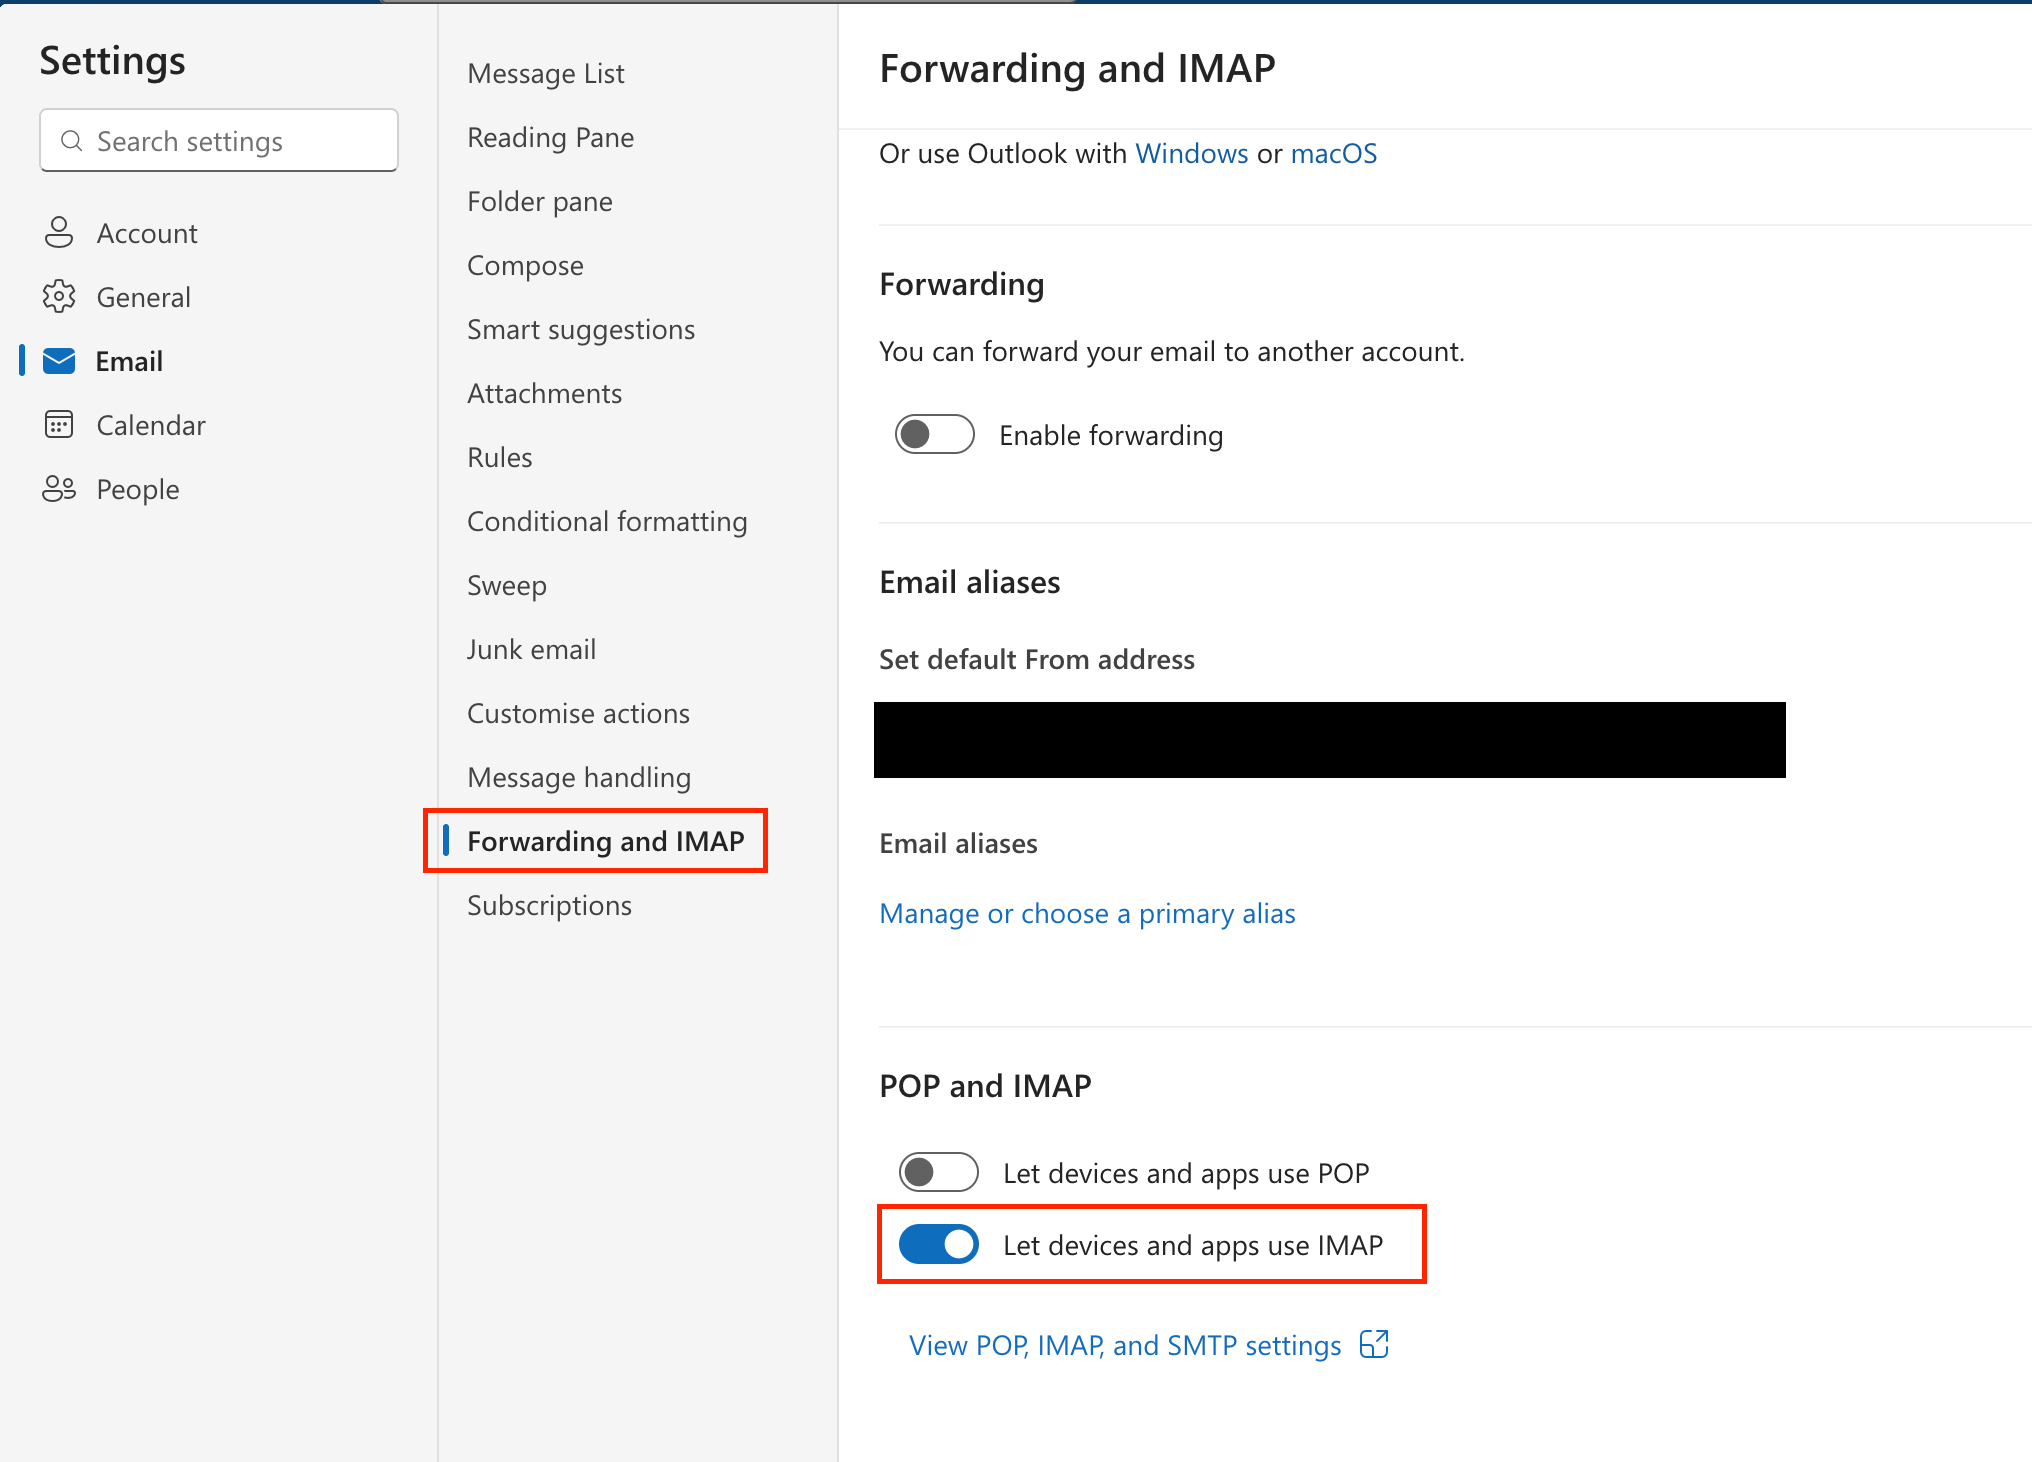Click the Windows Outlook link
2032x1462 pixels.
click(x=1191, y=153)
